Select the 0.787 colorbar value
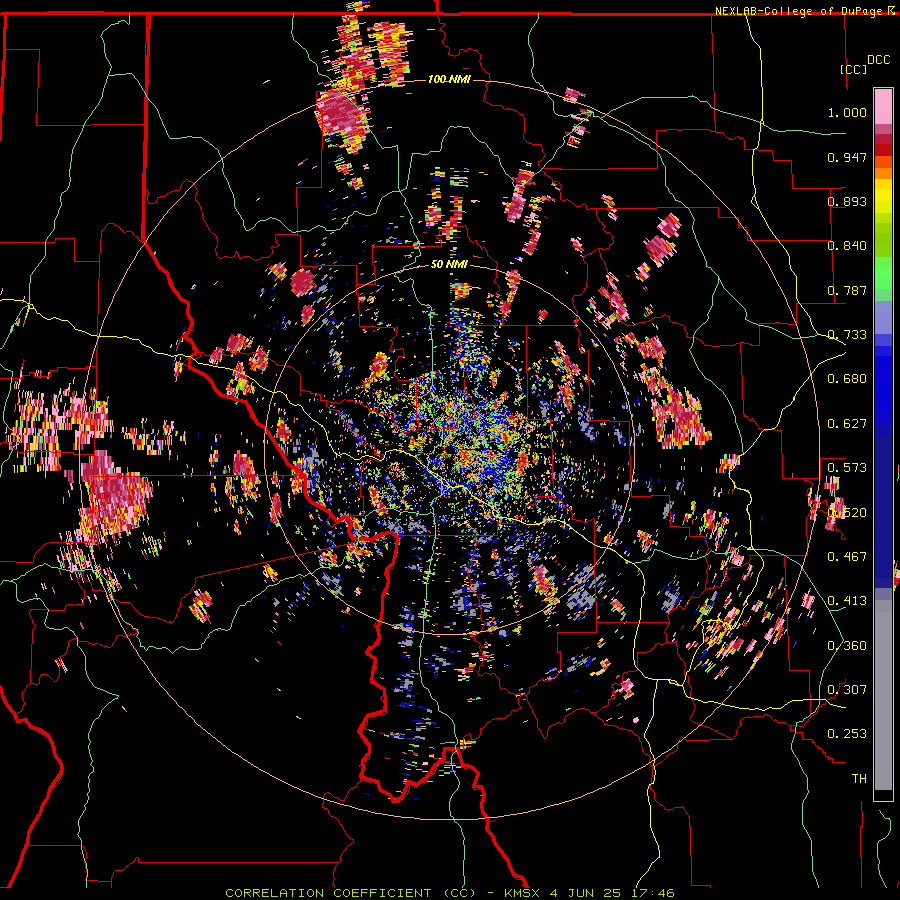This screenshot has width=900, height=900. (x=847, y=290)
